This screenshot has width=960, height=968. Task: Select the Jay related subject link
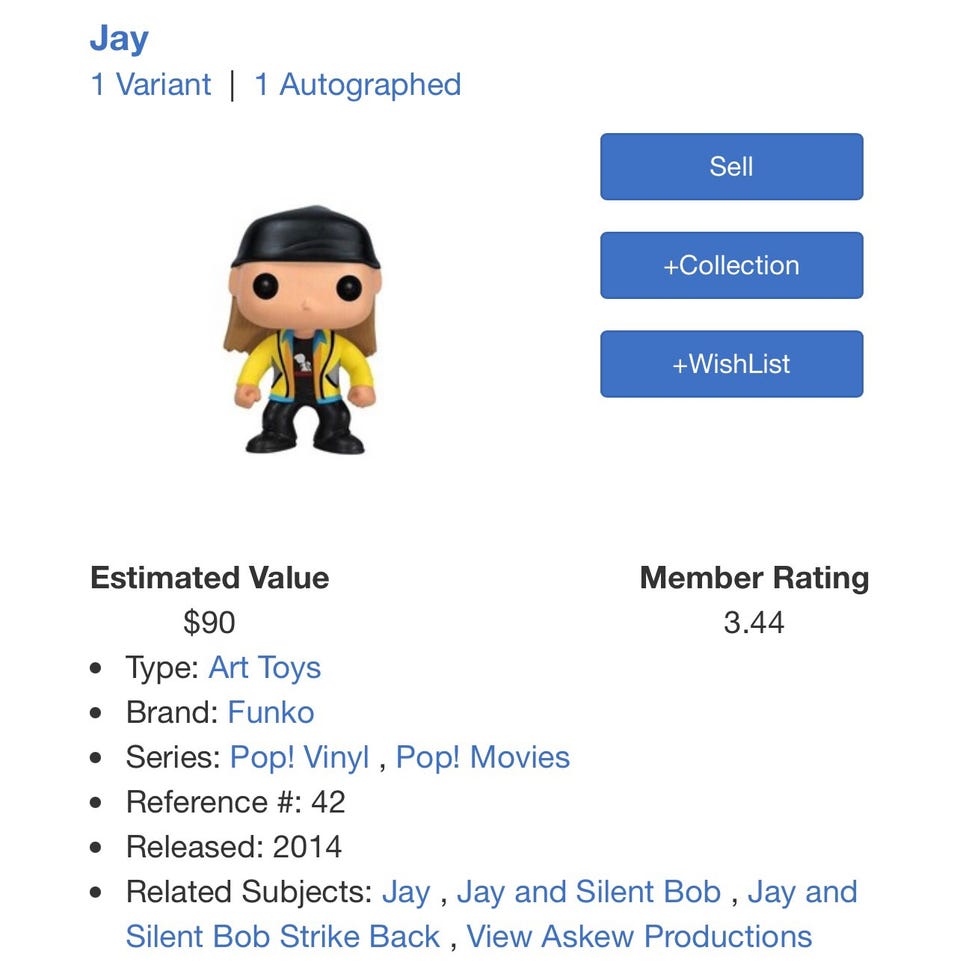pyautogui.click(x=405, y=892)
